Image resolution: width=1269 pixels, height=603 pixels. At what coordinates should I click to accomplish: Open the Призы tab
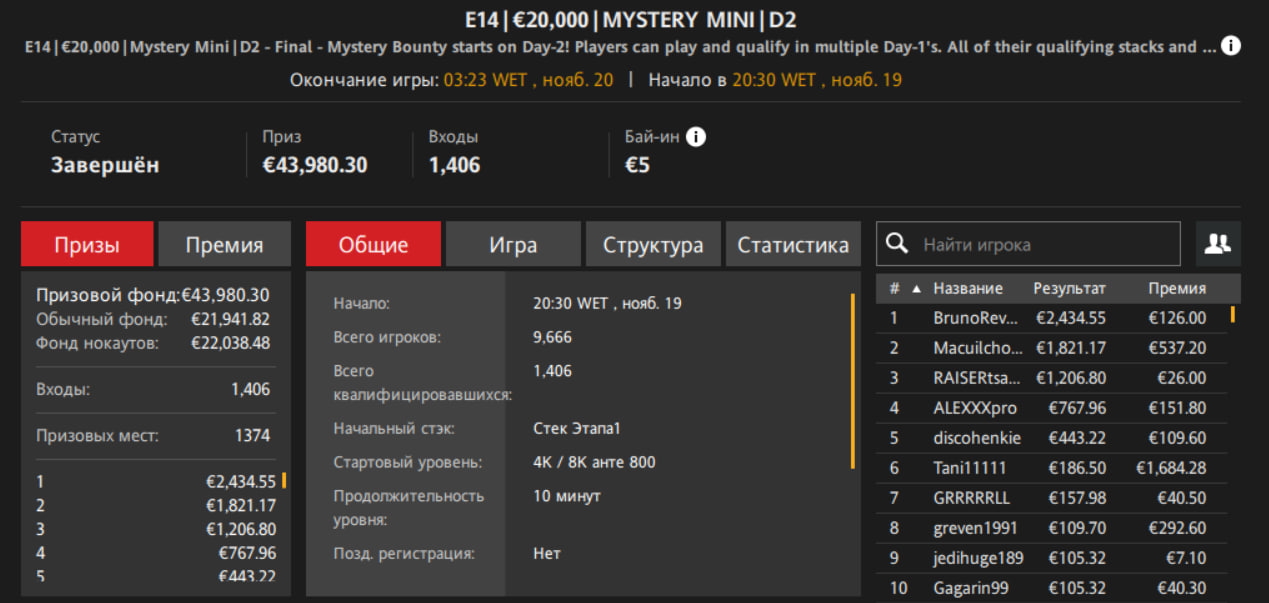point(87,245)
